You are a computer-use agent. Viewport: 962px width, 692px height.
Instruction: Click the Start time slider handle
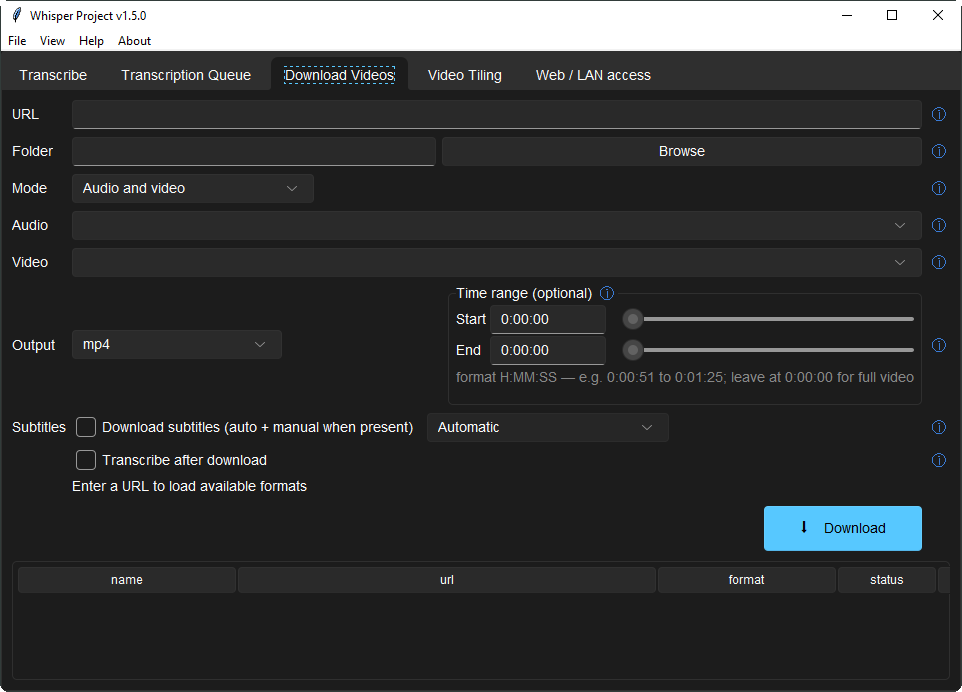[x=633, y=319]
